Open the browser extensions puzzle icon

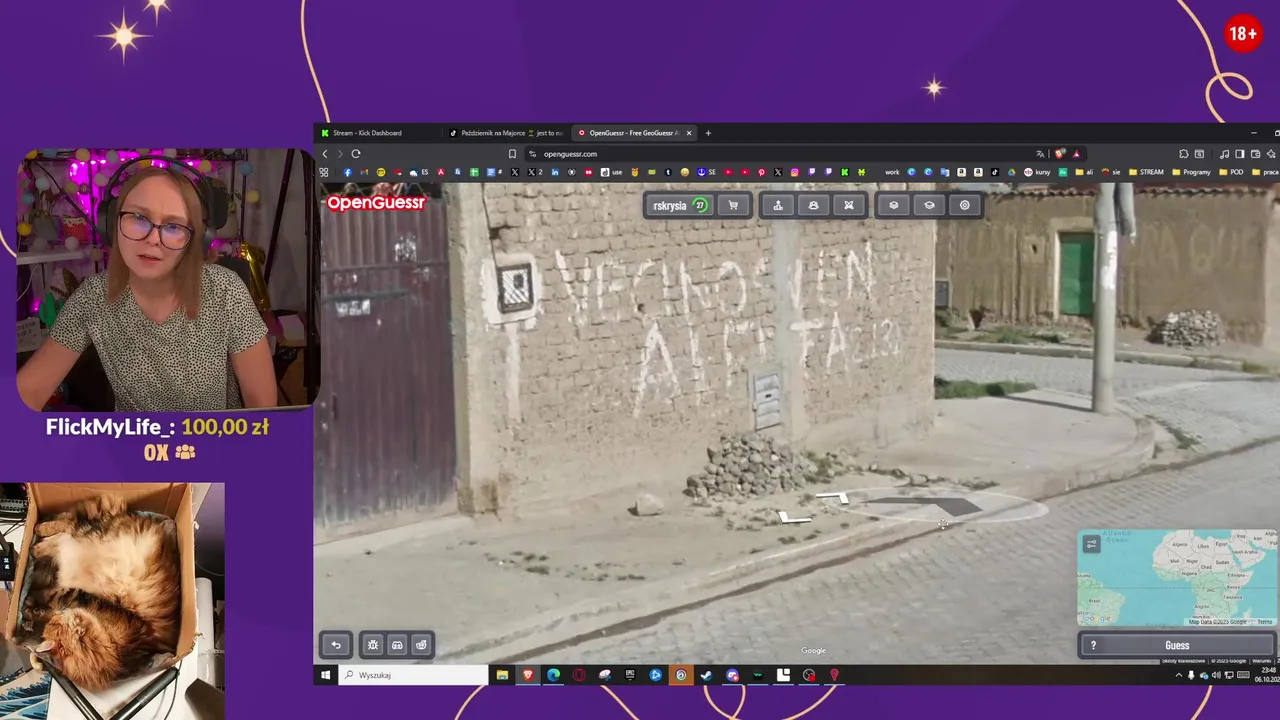(1183, 154)
